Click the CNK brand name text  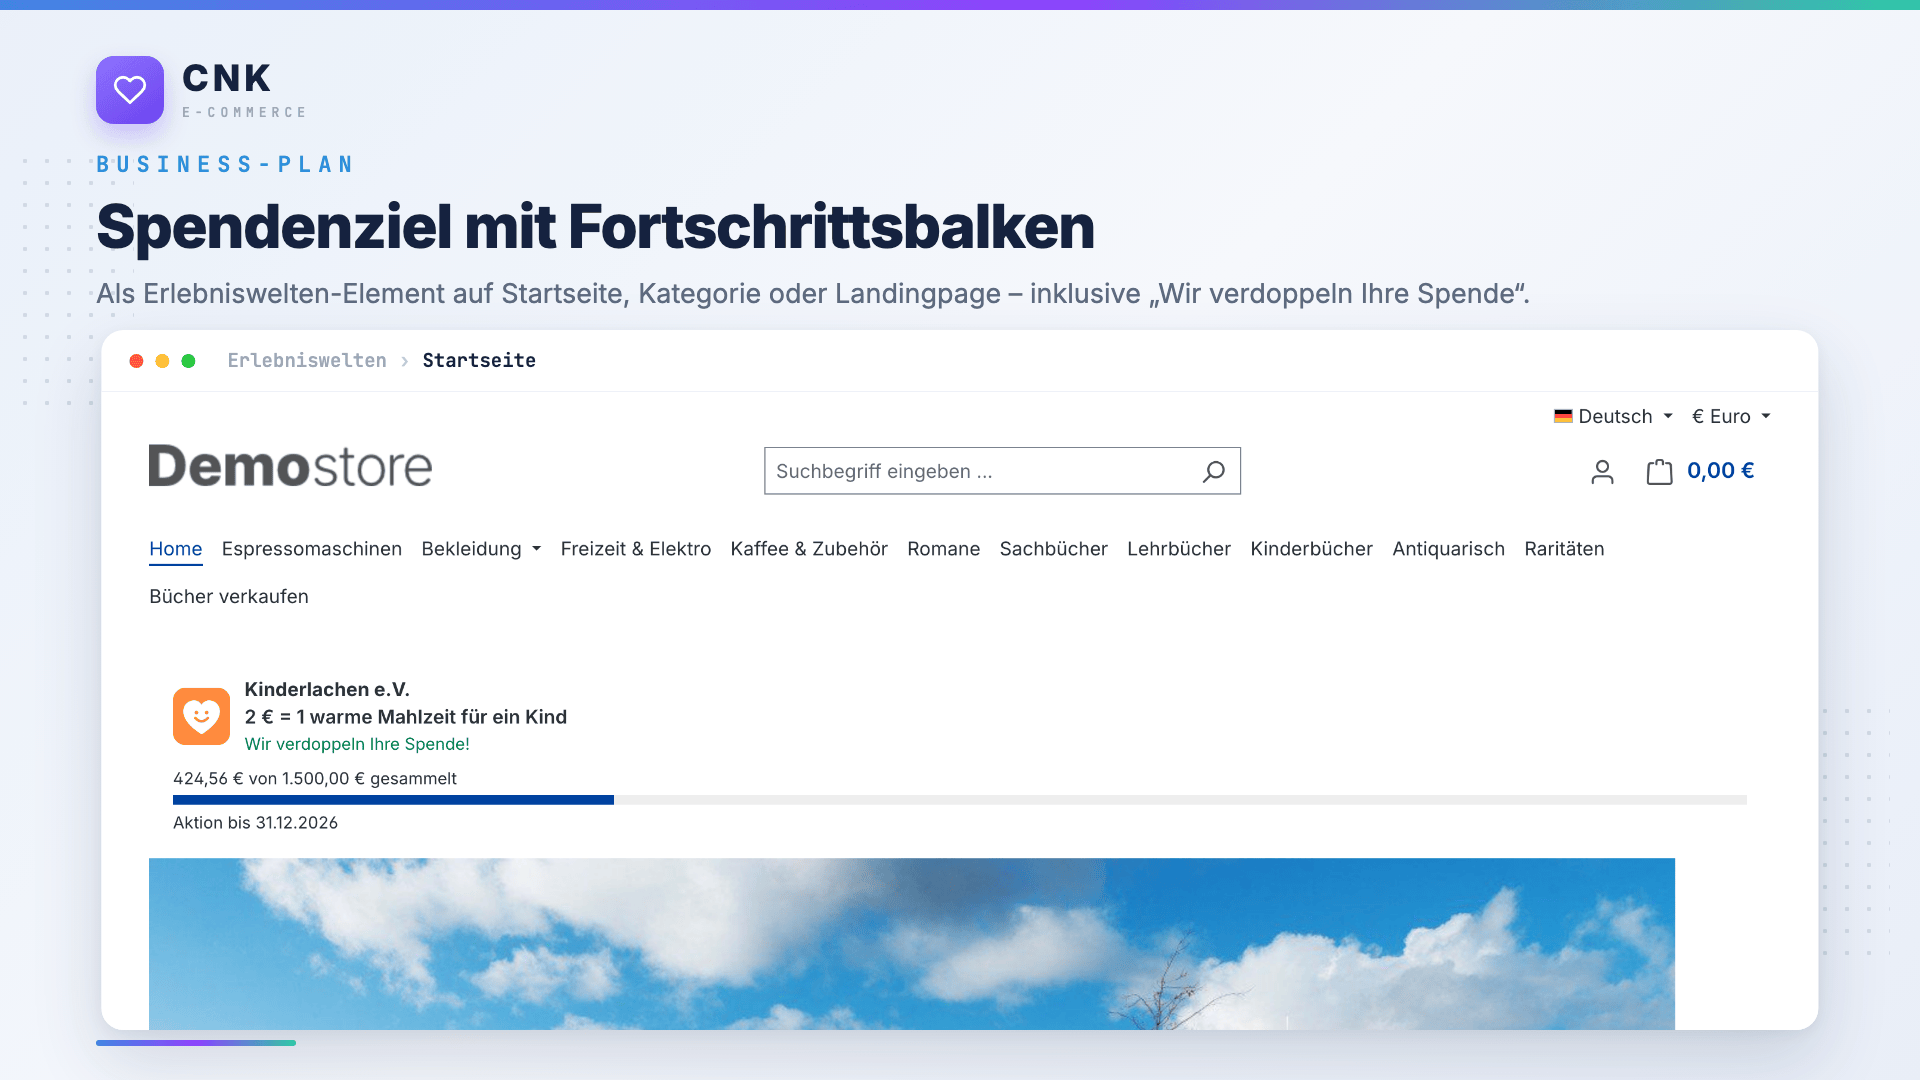pyautogui.click(x=227, y=78)
